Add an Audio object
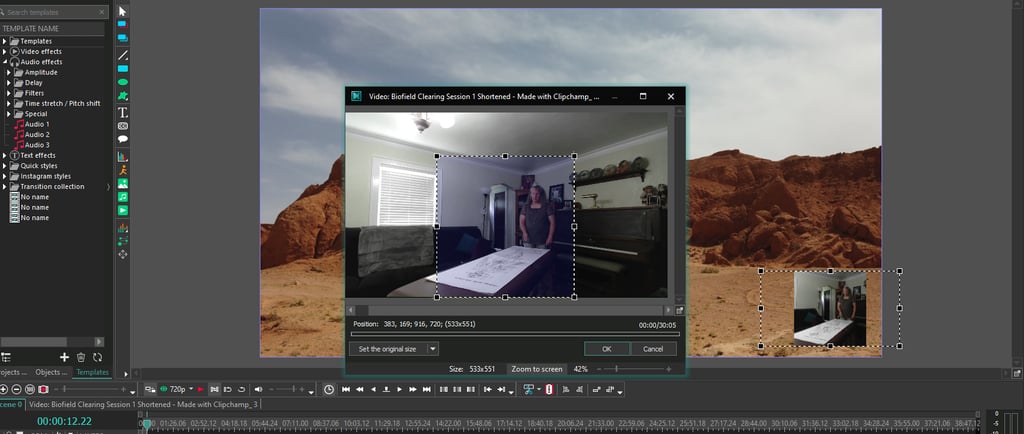 [x=123, y=196]
